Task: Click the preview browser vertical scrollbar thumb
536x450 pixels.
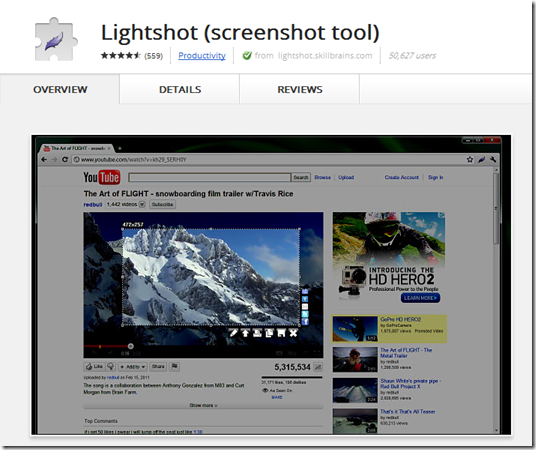Action: (x=496, y=209)
